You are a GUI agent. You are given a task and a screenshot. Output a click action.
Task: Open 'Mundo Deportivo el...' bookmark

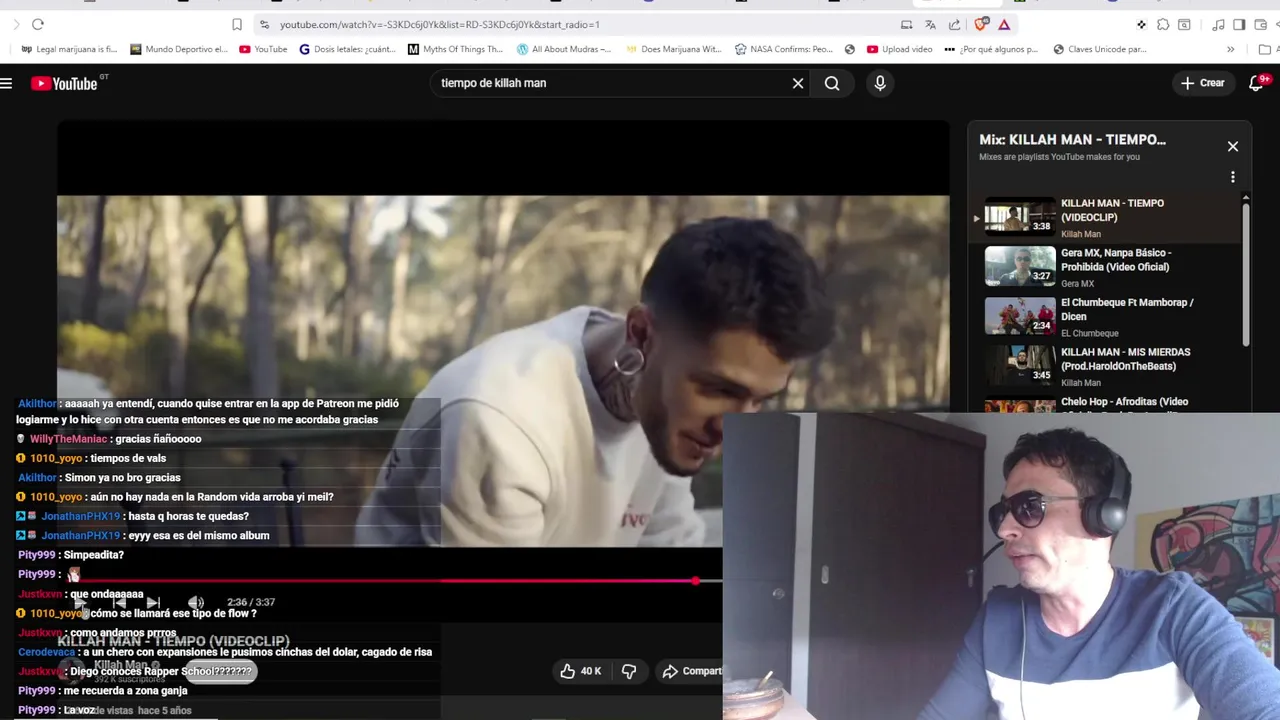point(179,49)
